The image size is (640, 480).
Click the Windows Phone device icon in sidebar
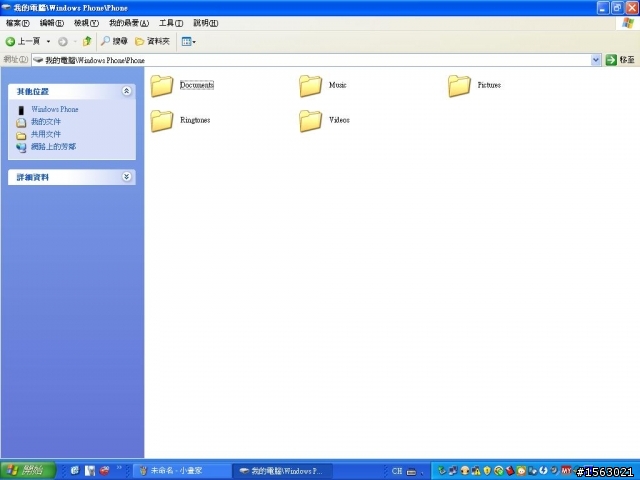click(21, 110)
